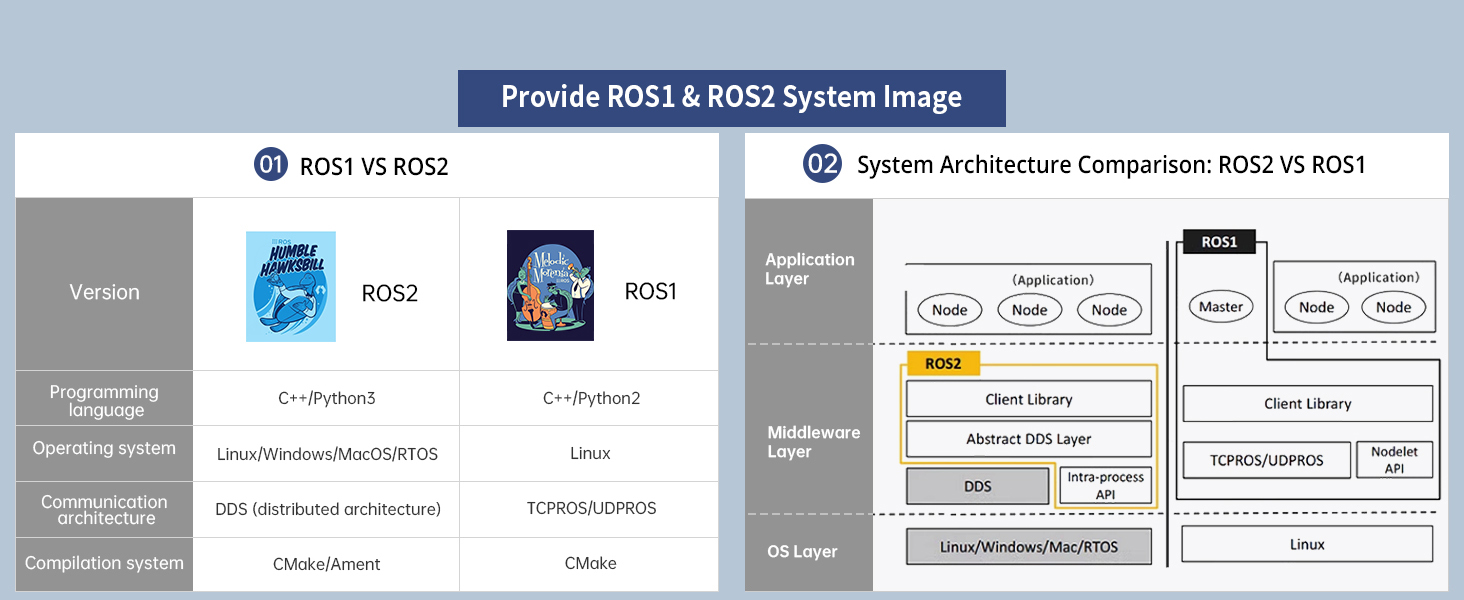The width and height of the screenshot is (1464, 600).
Task: Select the black ROS1 tag in diagram
Action: pos(1218,242)
